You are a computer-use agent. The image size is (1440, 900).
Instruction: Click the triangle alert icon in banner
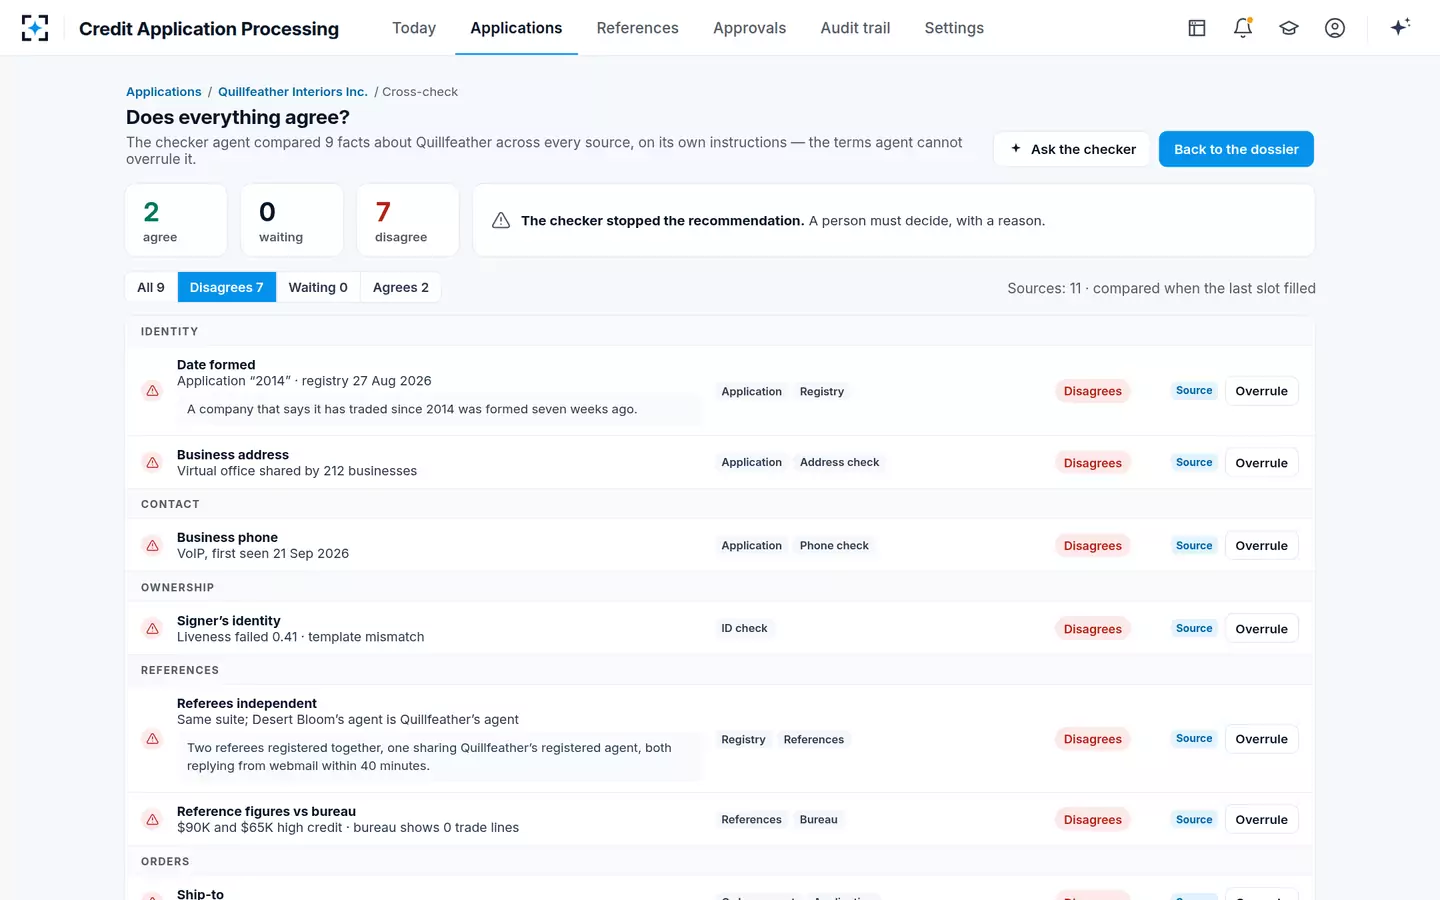click(x=501, y=220)
